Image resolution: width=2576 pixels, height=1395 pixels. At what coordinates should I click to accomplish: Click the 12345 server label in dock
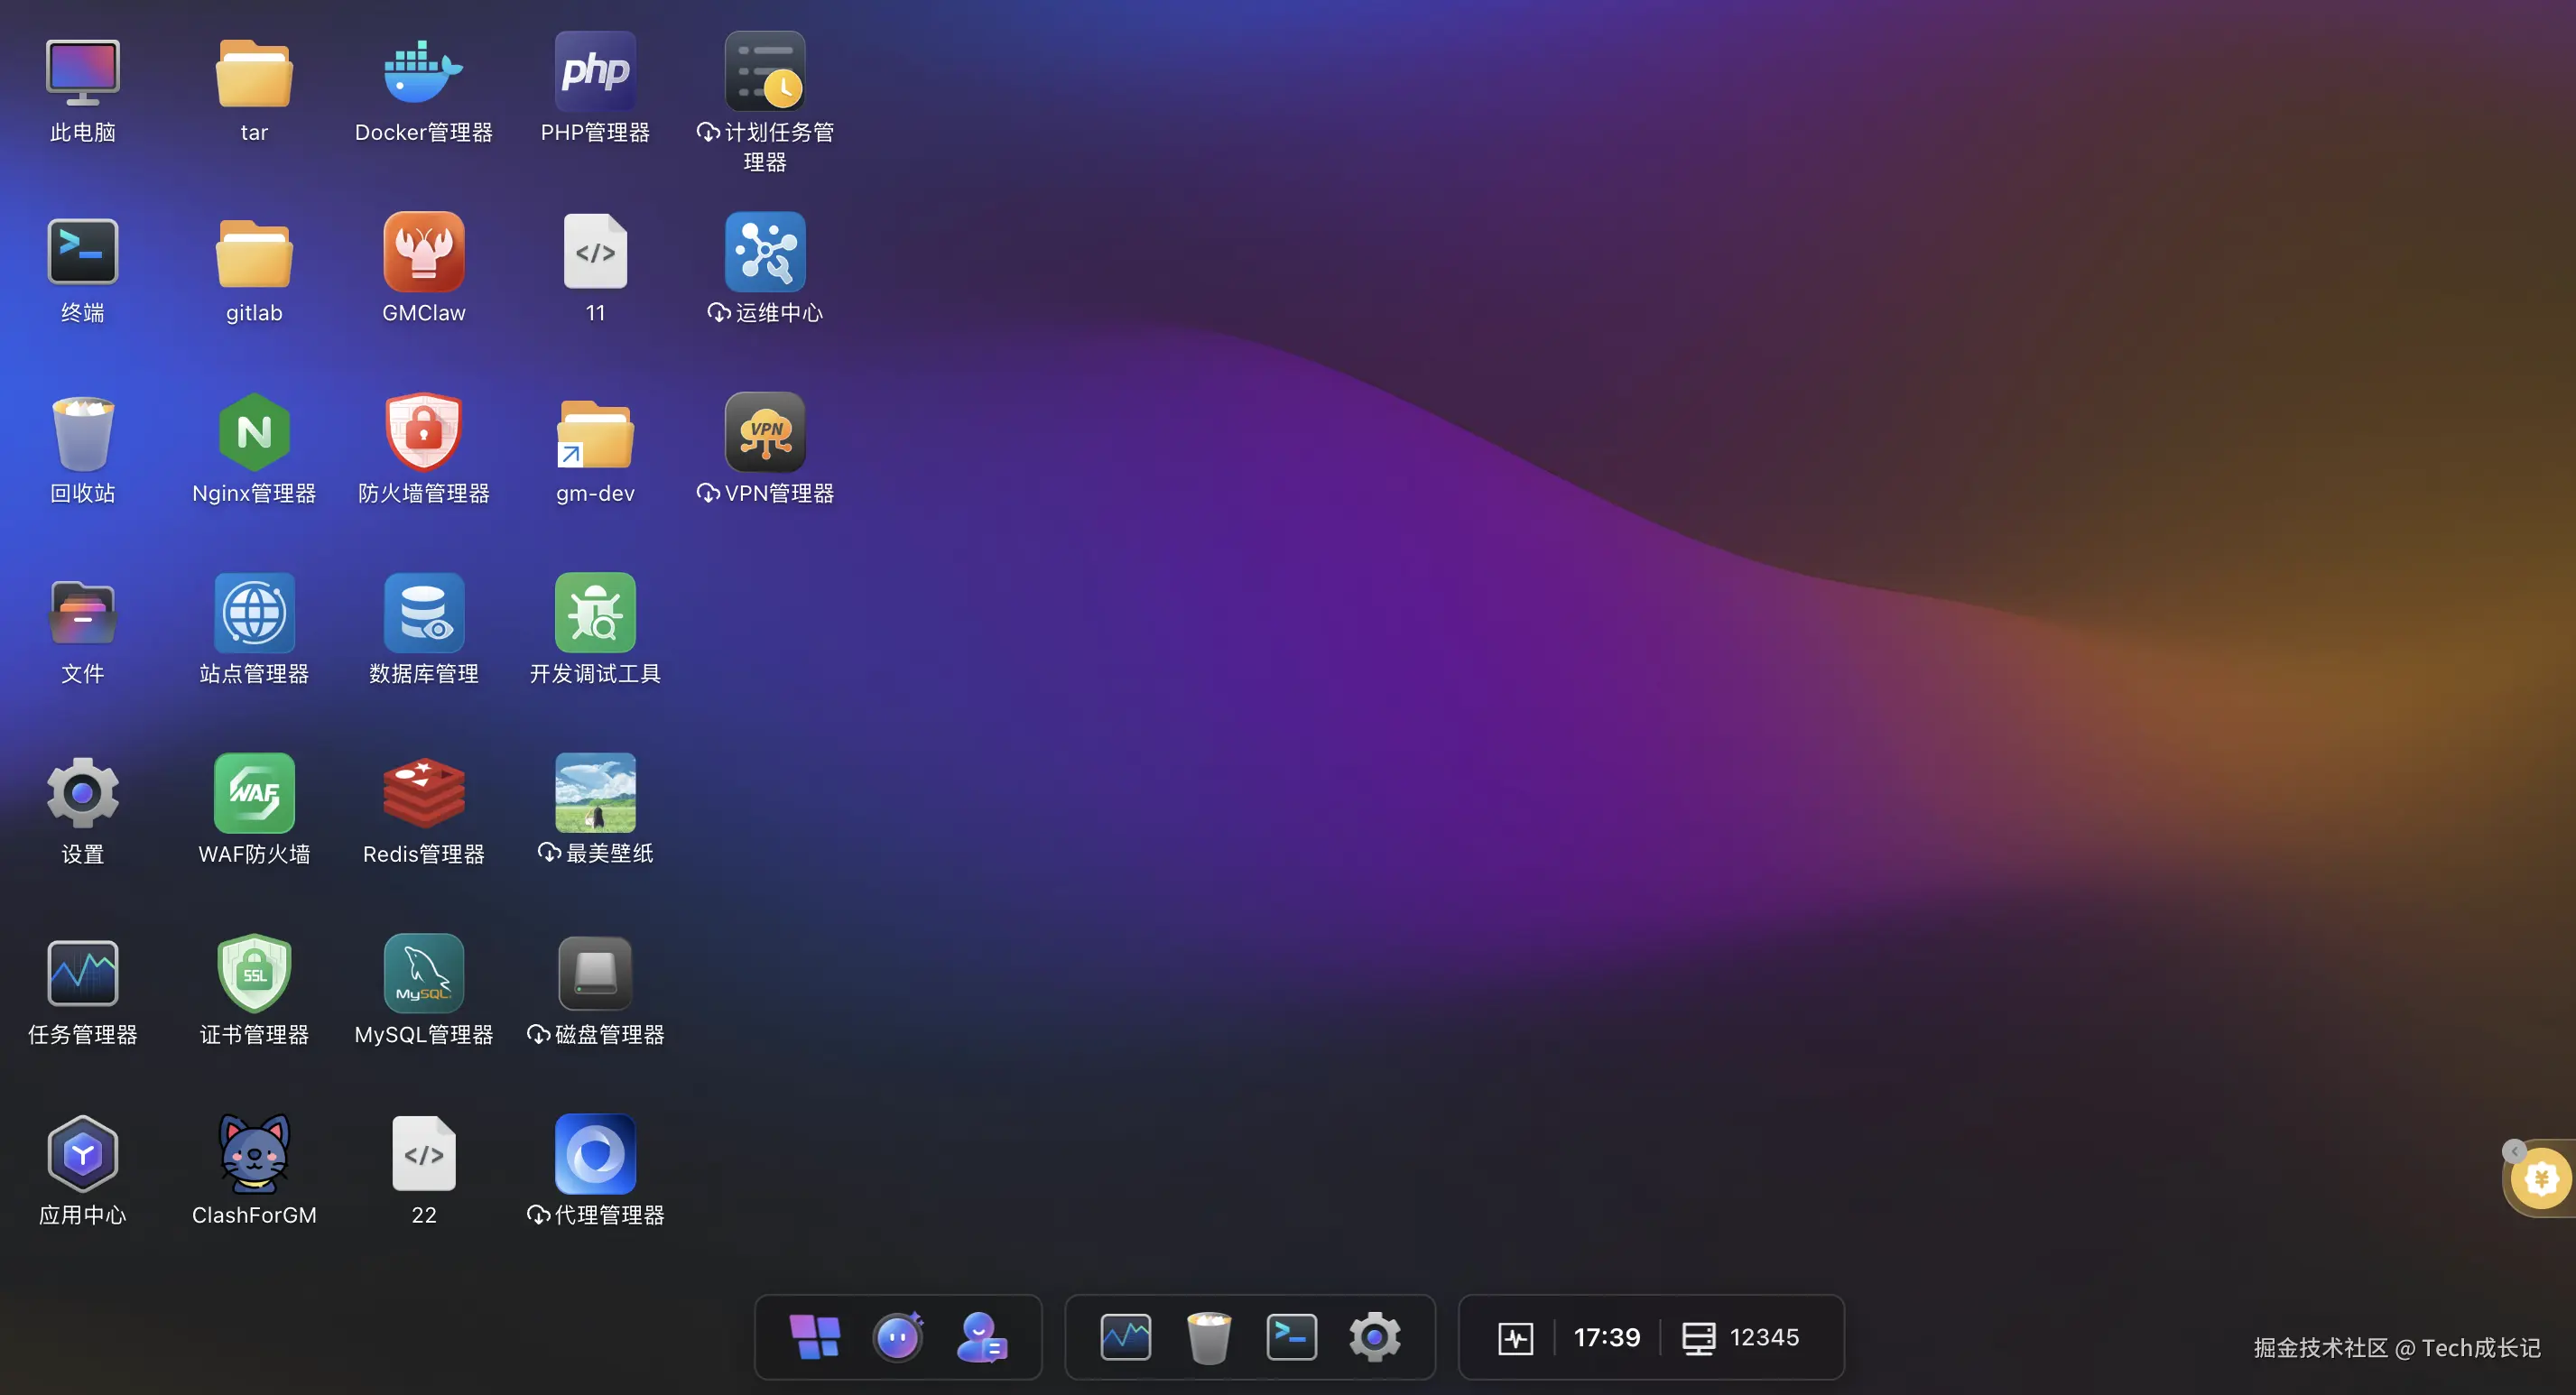1763,1337
